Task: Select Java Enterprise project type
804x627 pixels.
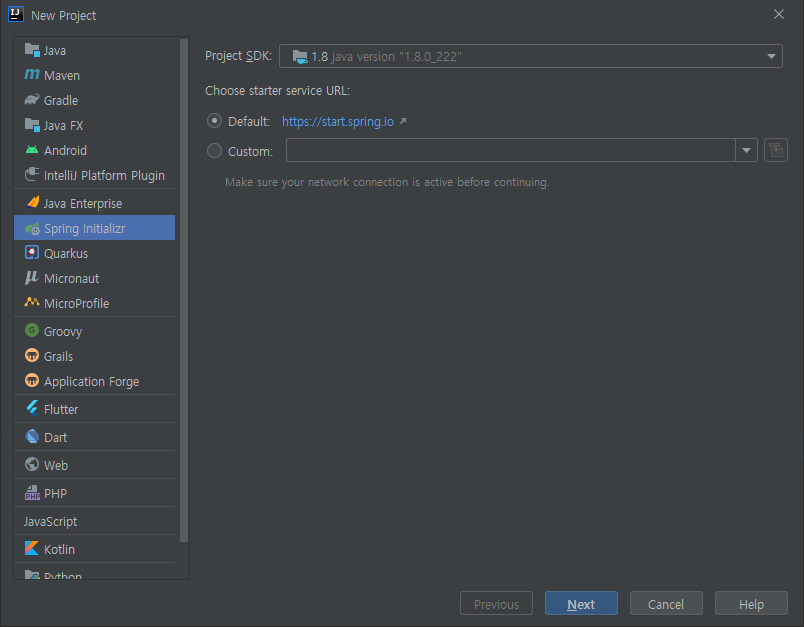Action: click(x=94, y=204)
